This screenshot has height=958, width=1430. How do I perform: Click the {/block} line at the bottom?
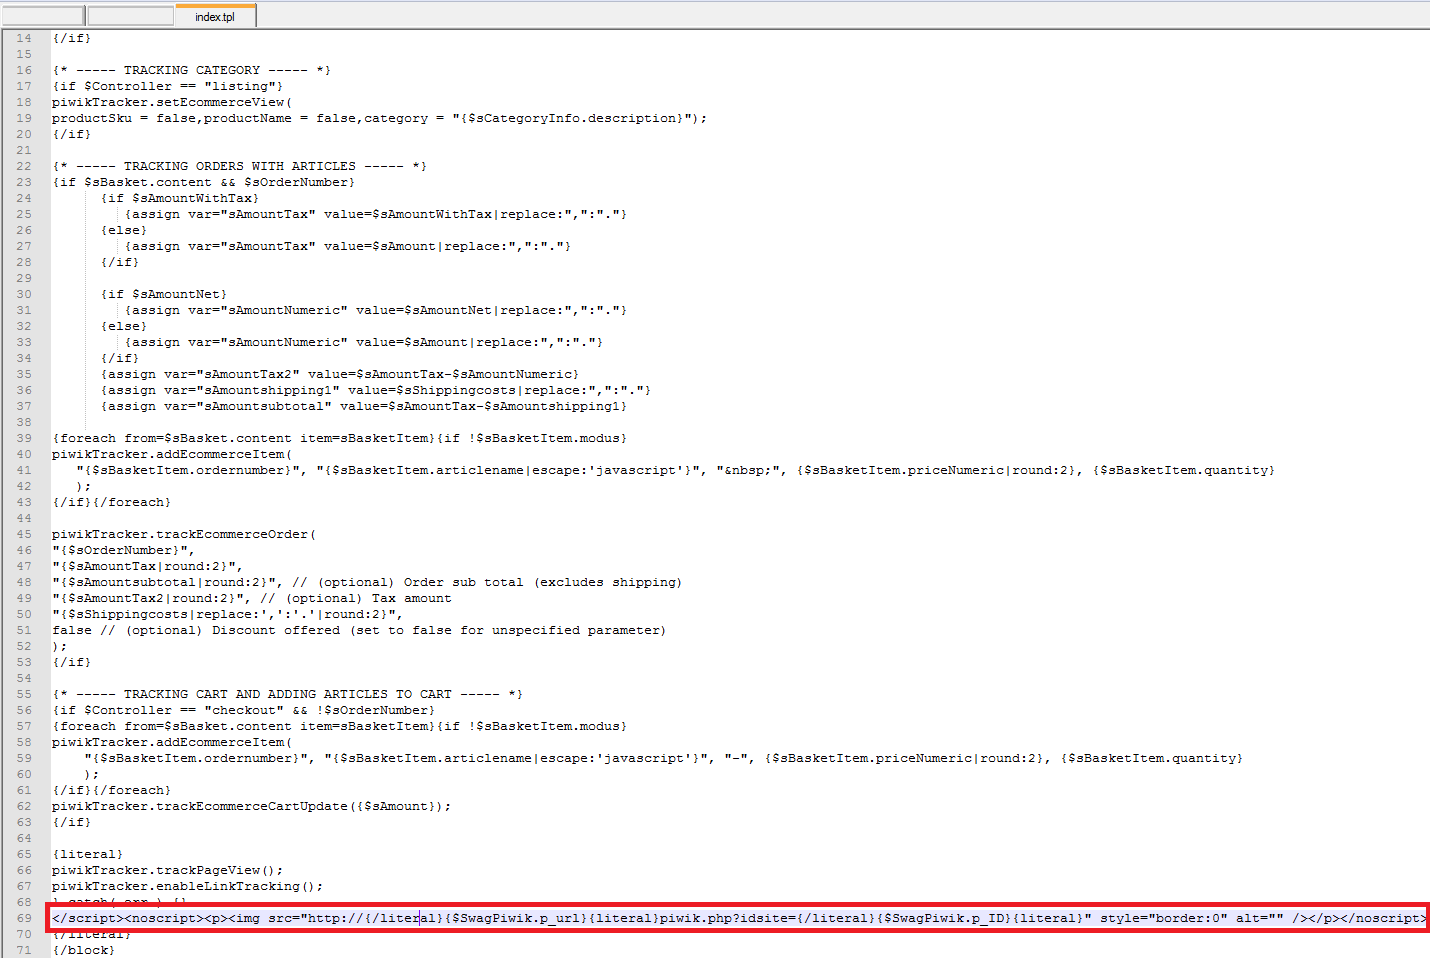(x=84, y=950)
